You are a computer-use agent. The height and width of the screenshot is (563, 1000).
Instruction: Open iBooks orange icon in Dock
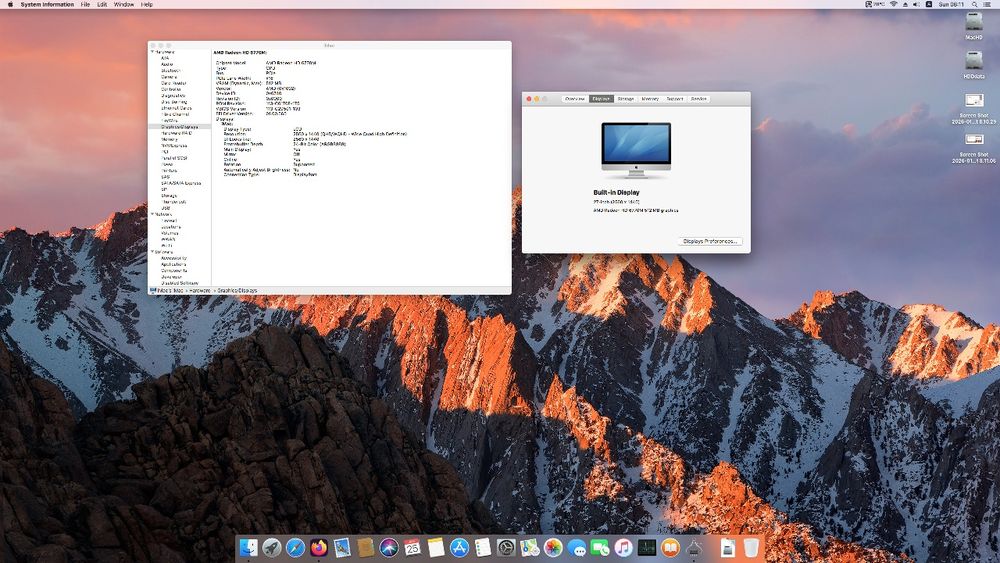point(670,547)
